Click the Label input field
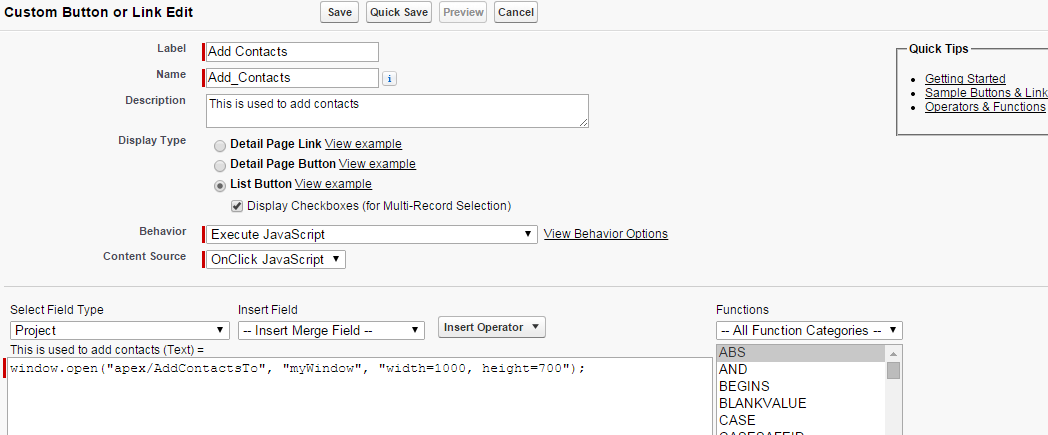1048x435 pixels. coord(292,52)
